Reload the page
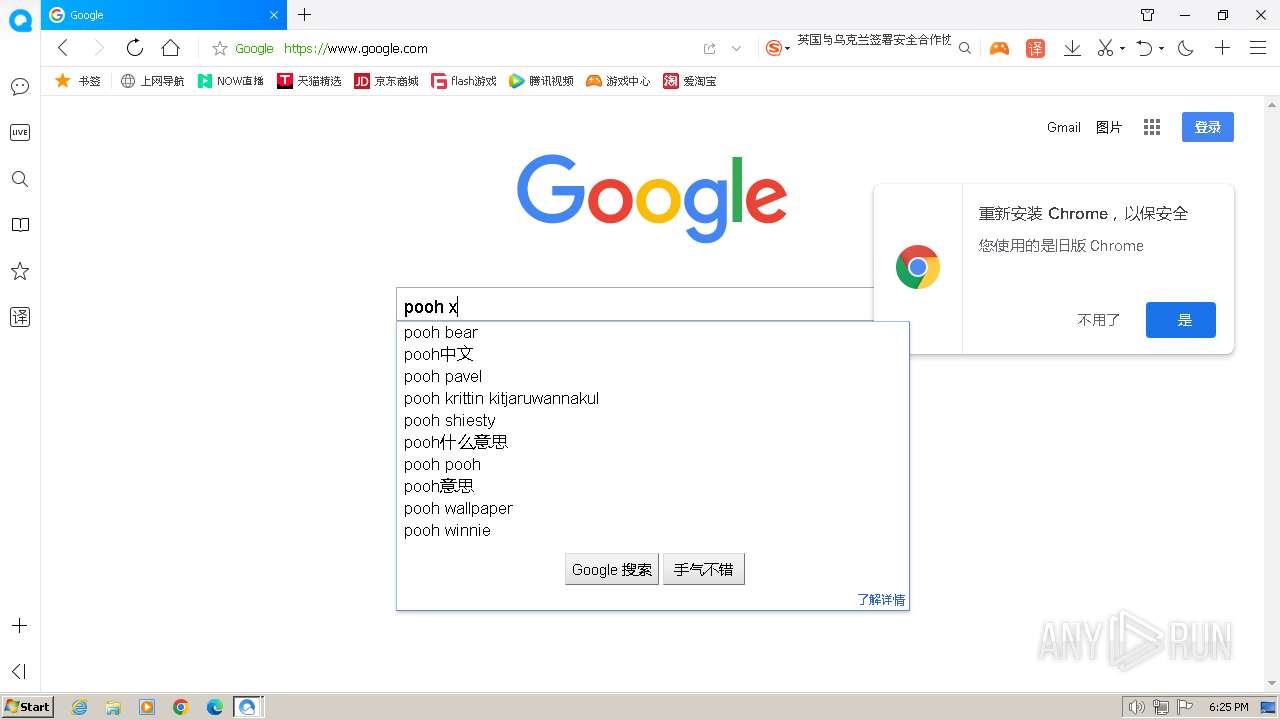Viewport: 1280px width, 720px height. point(134,48)
